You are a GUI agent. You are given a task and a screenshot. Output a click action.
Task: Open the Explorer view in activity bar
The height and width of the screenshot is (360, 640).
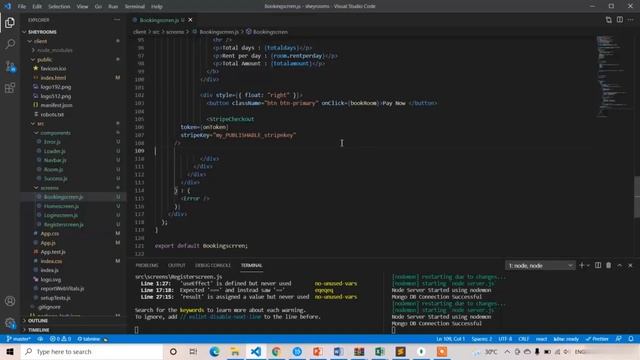coord(10,22)
